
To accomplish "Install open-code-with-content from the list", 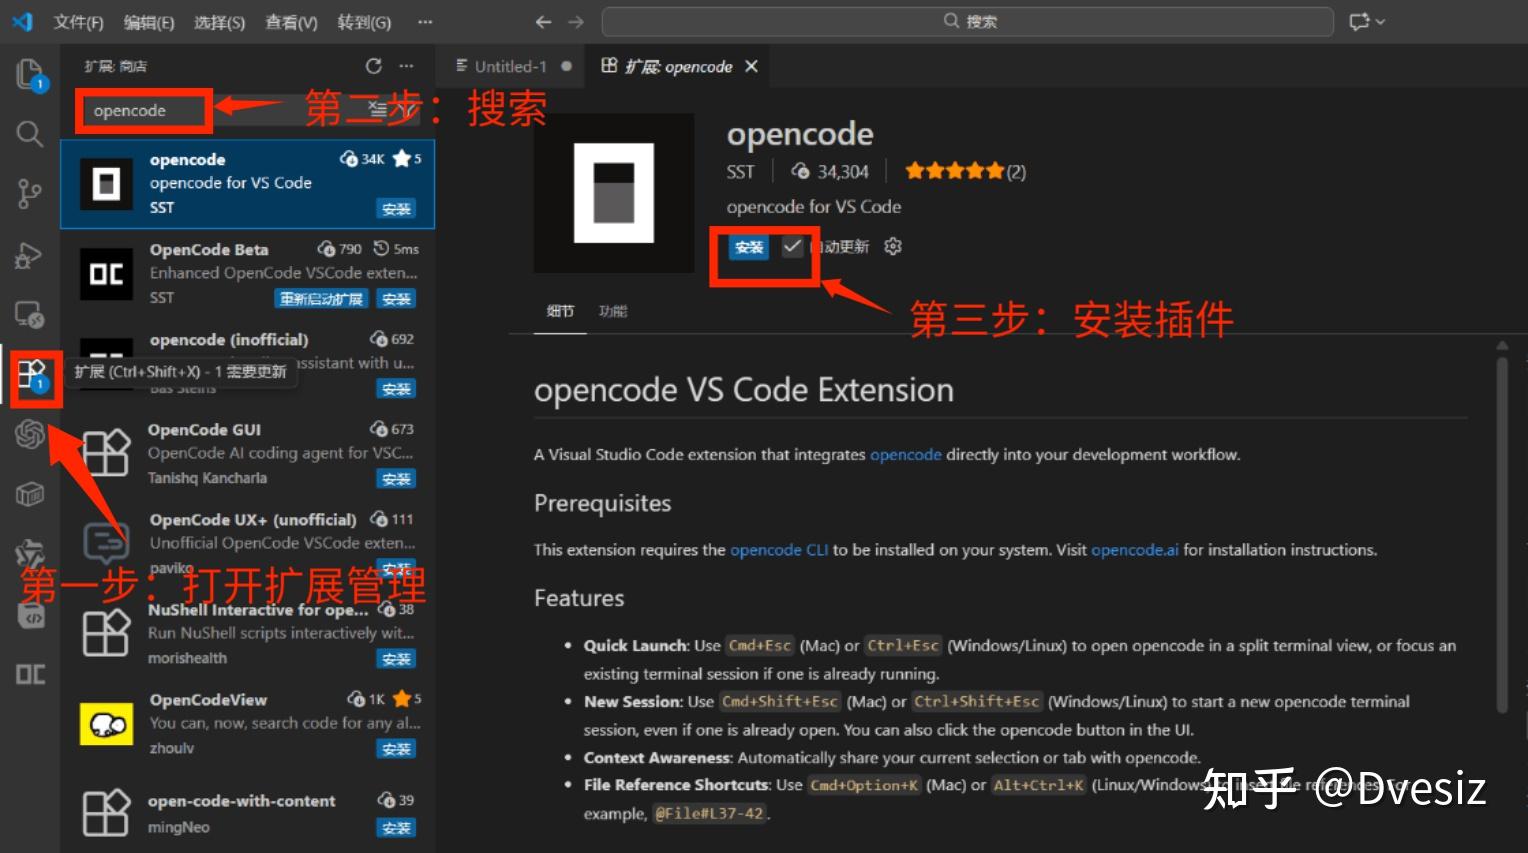I will pyautogui.click(x=396, y=828).
